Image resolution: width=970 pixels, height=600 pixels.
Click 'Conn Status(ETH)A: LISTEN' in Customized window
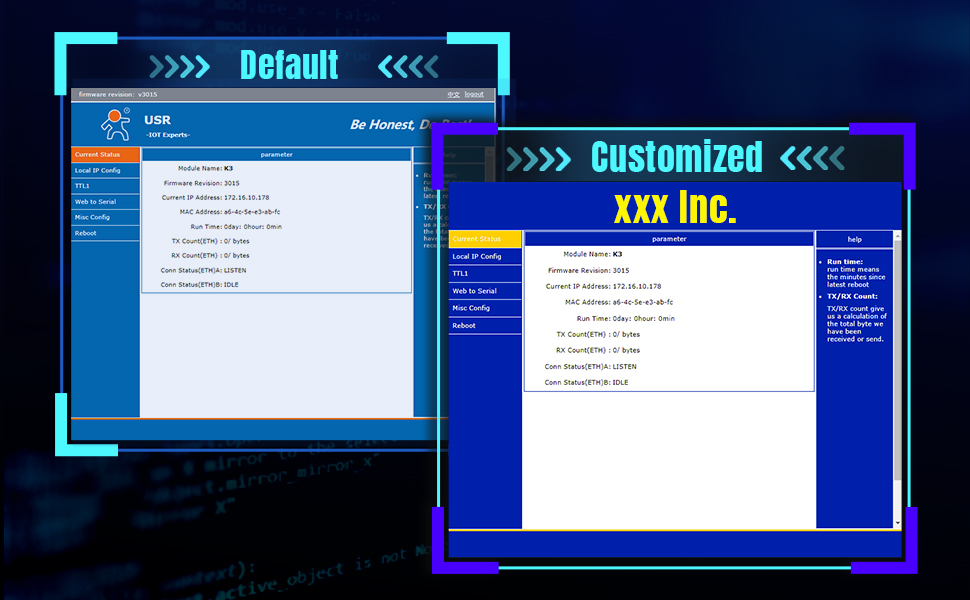(590, 366)
